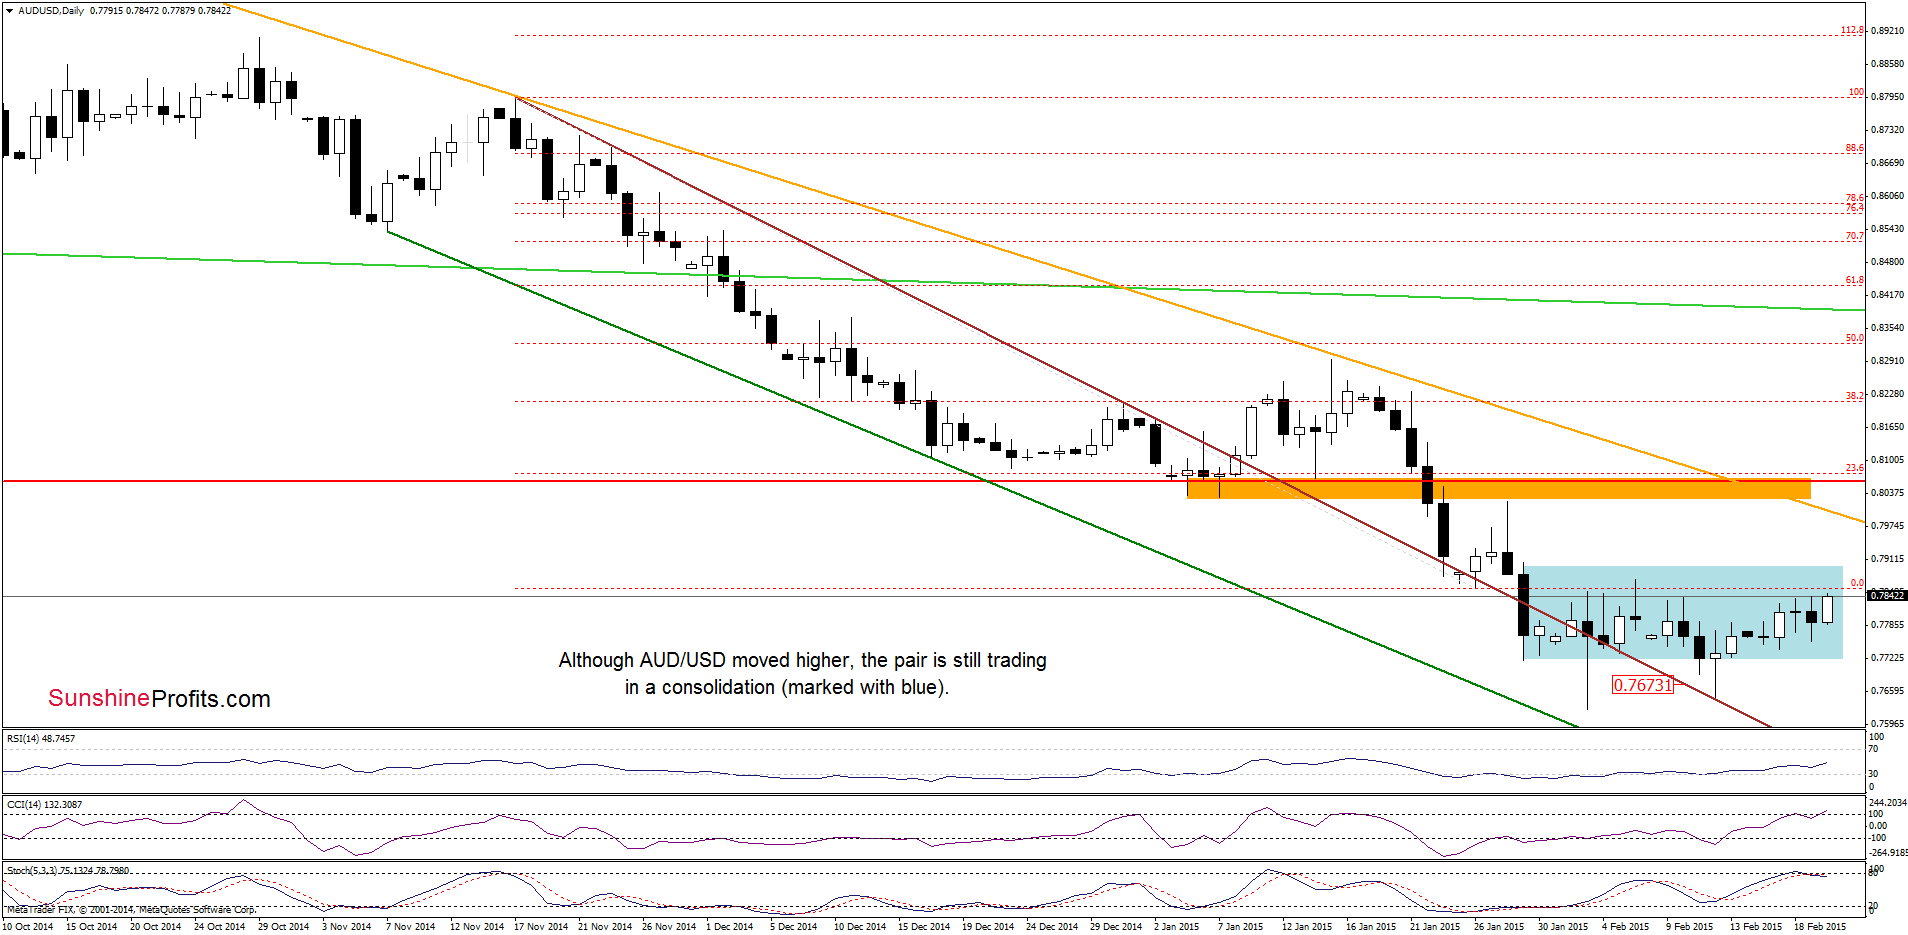
Task: Click the 30 Jan 2015 date label
Action: [x=1563, y=927]
